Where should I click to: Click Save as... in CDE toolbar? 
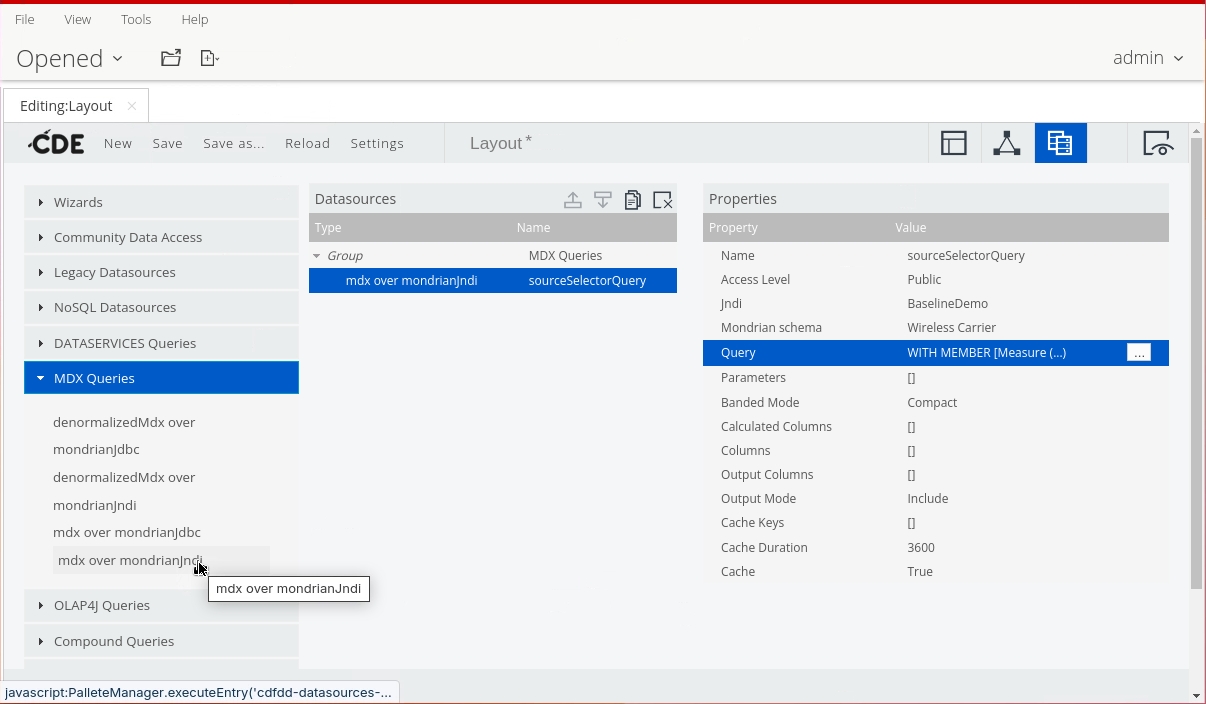pos(233,143)
